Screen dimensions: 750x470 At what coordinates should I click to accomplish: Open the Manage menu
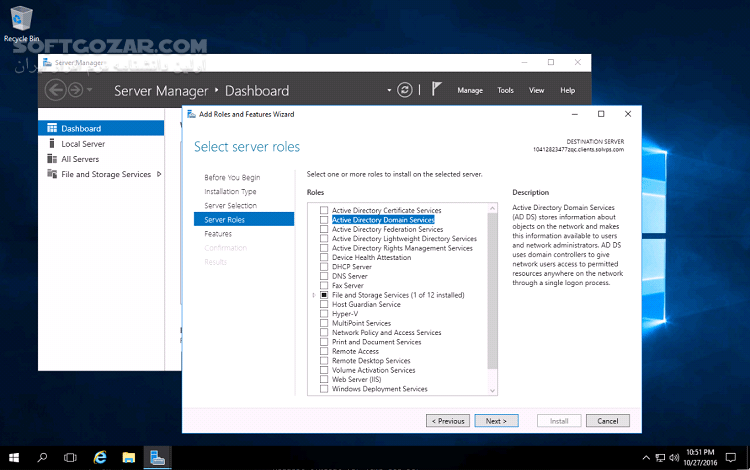tap(470, 90)
